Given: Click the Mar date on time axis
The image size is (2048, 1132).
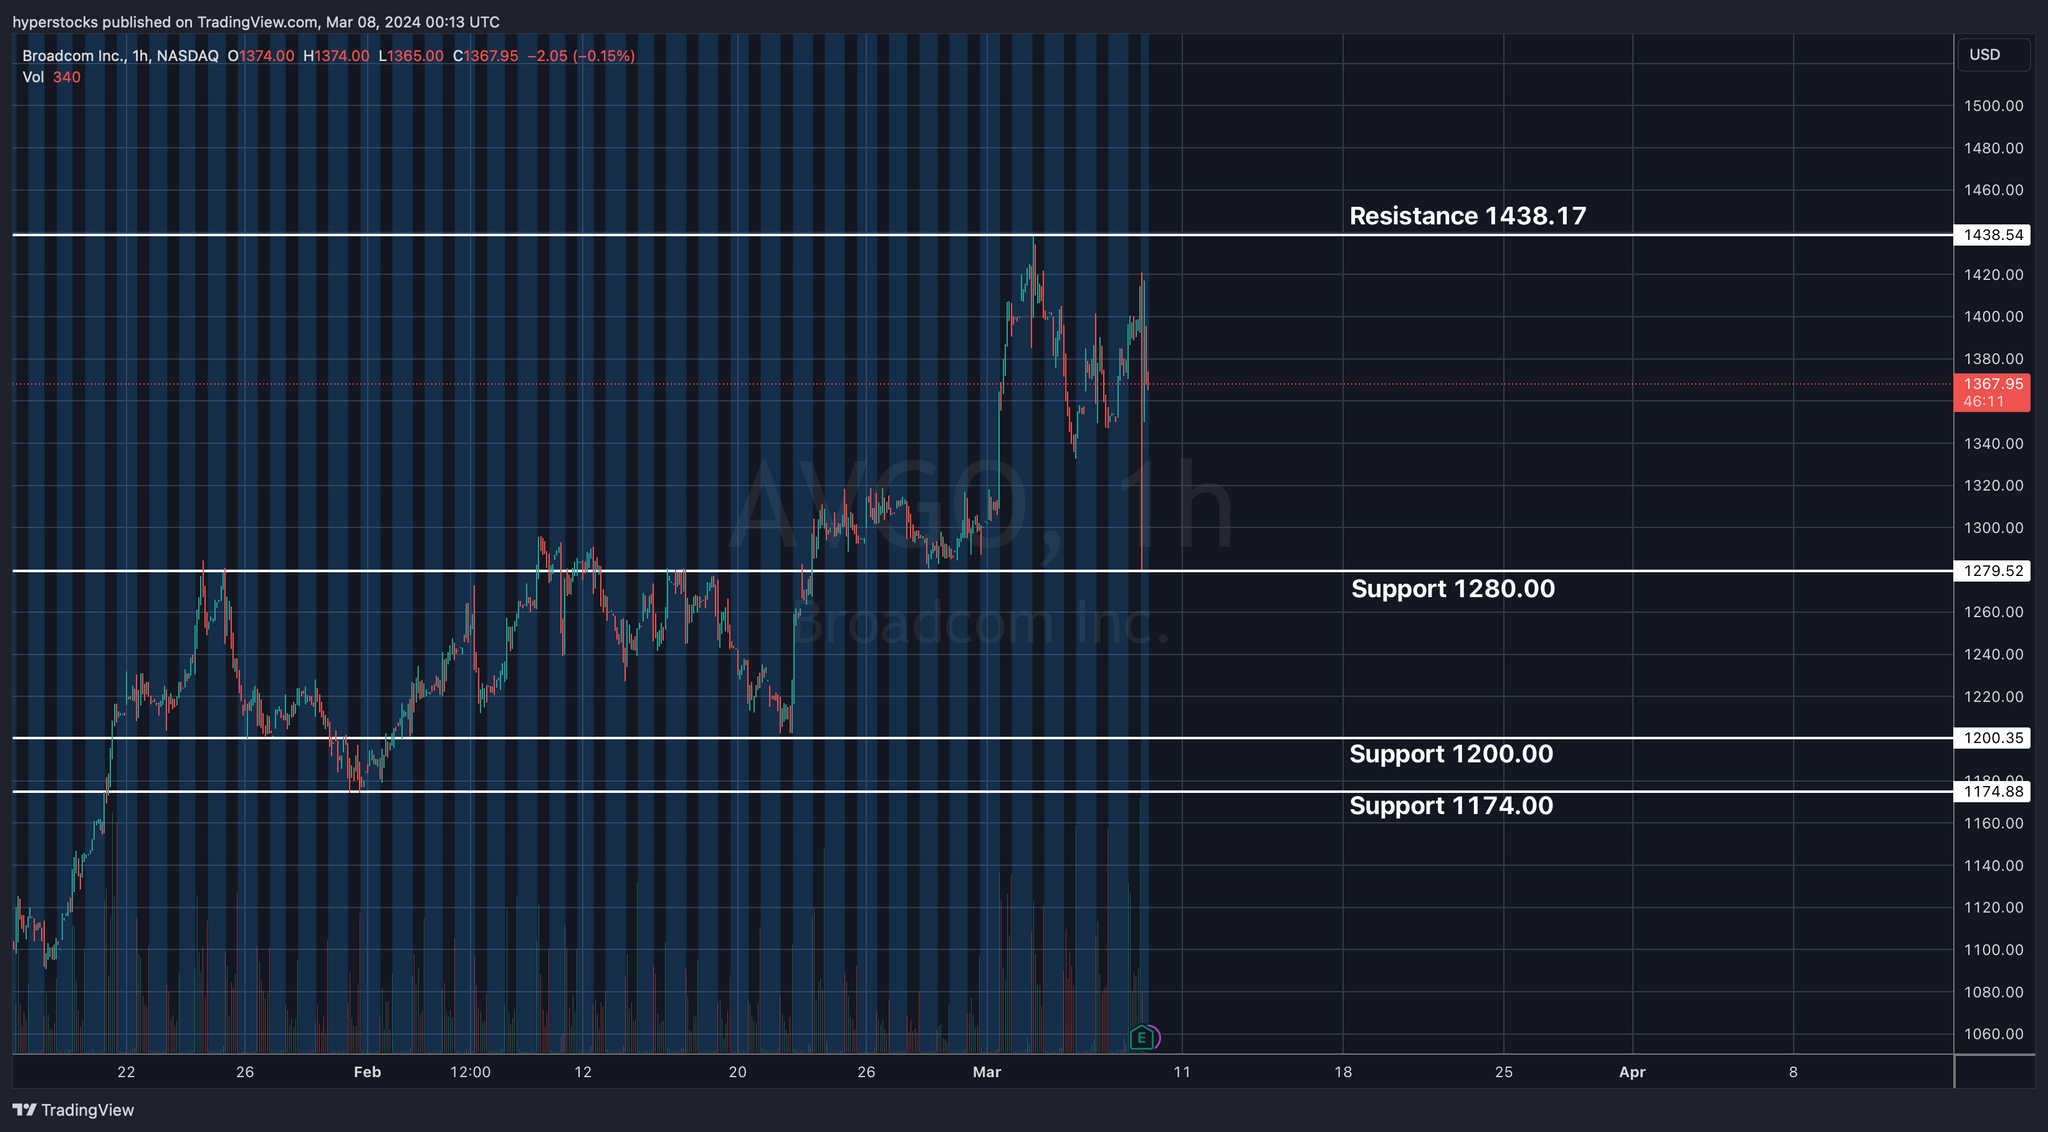Looking at the screenshot, I should point(986,1072).
